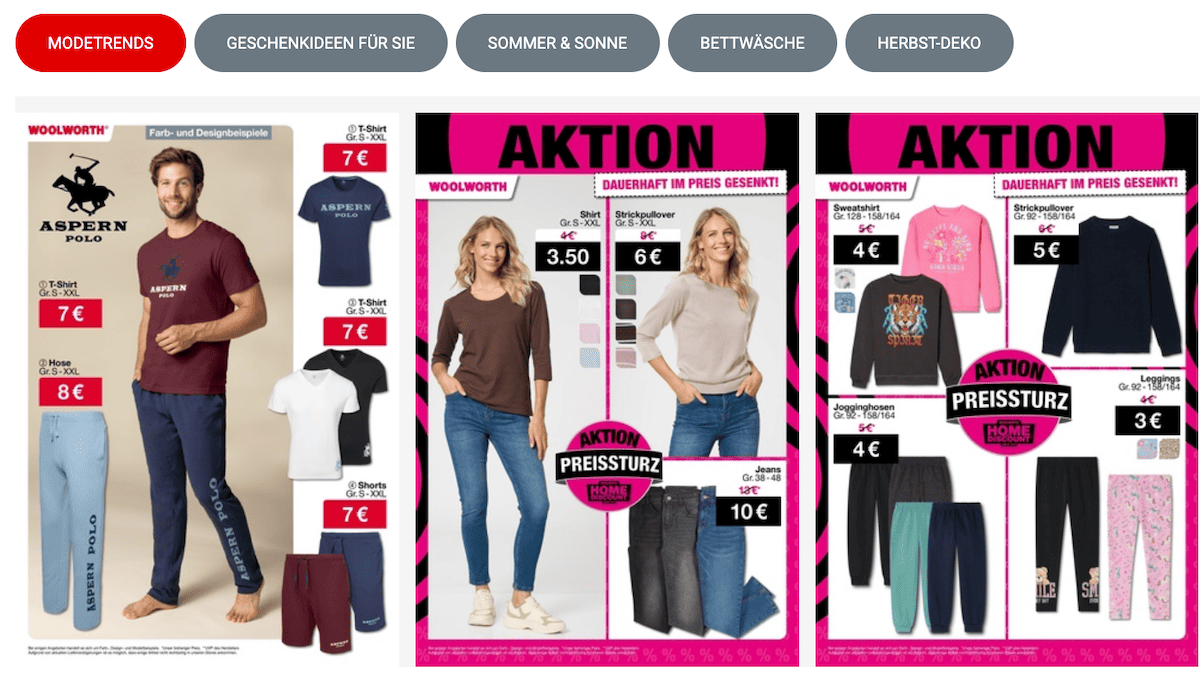Click the pink Sweatshirt image

click(x=950, y=258)
